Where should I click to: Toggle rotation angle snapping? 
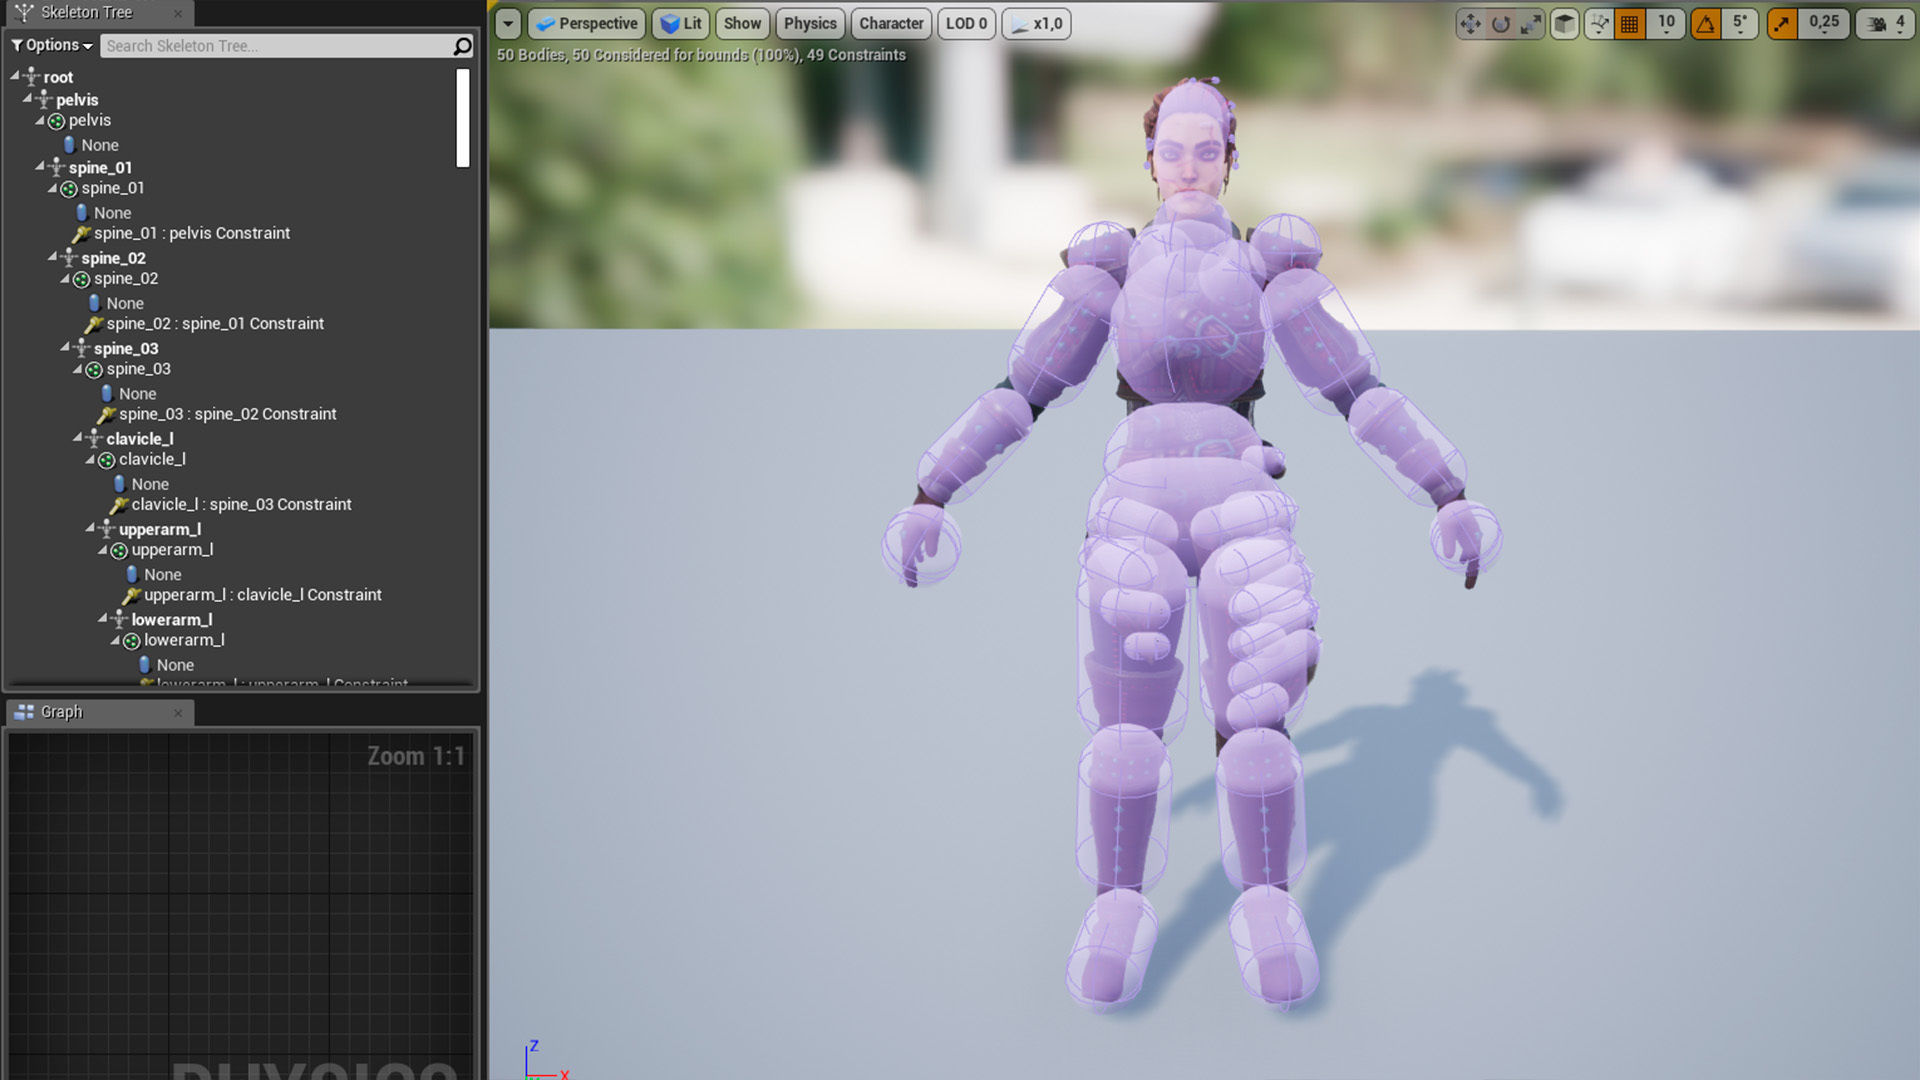tap(1706, 24)
